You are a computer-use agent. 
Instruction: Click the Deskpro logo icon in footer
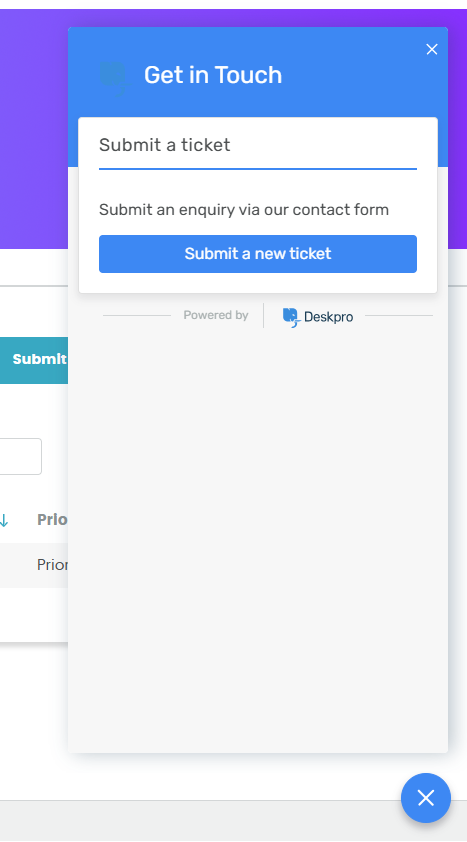tap(290, 317)
